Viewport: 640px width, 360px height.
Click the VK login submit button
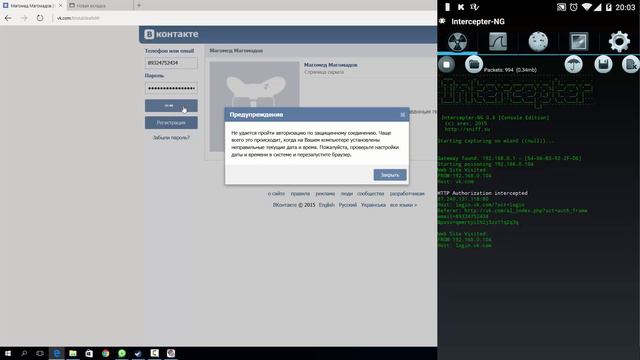tap(171, 106)
